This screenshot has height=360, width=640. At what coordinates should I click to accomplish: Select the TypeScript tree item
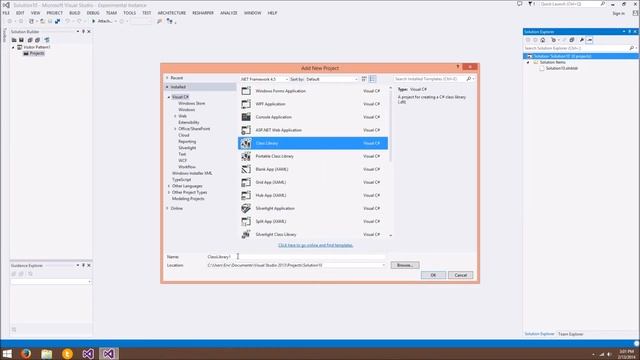182,180
